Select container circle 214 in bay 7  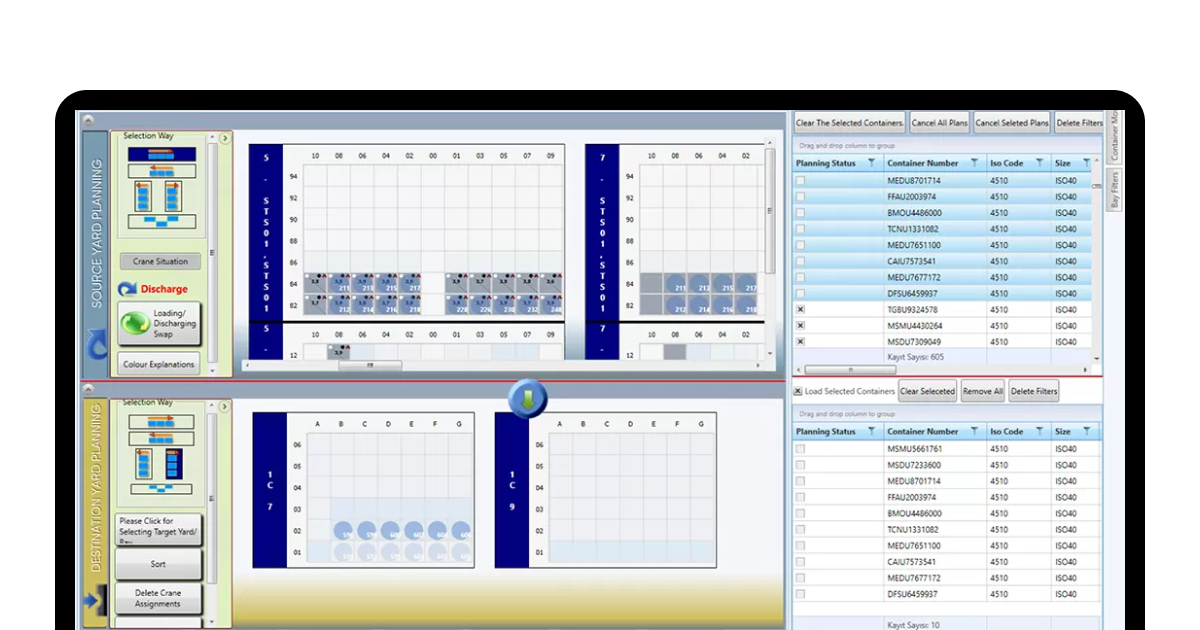point(699,305)
